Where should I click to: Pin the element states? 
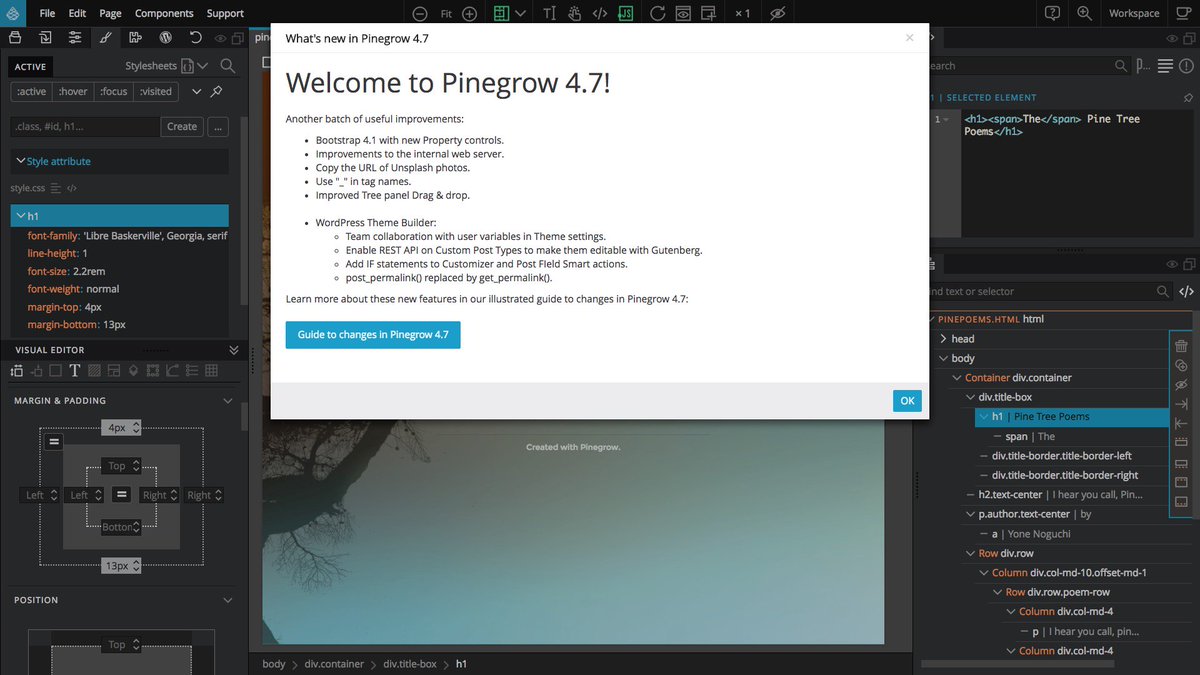217,91
